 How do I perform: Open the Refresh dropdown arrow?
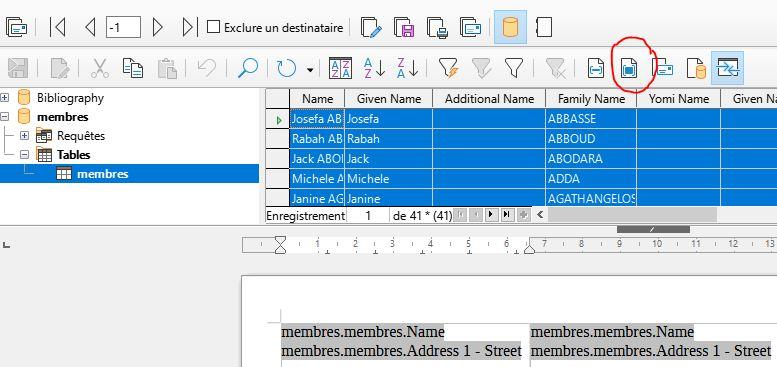point(310,70)
